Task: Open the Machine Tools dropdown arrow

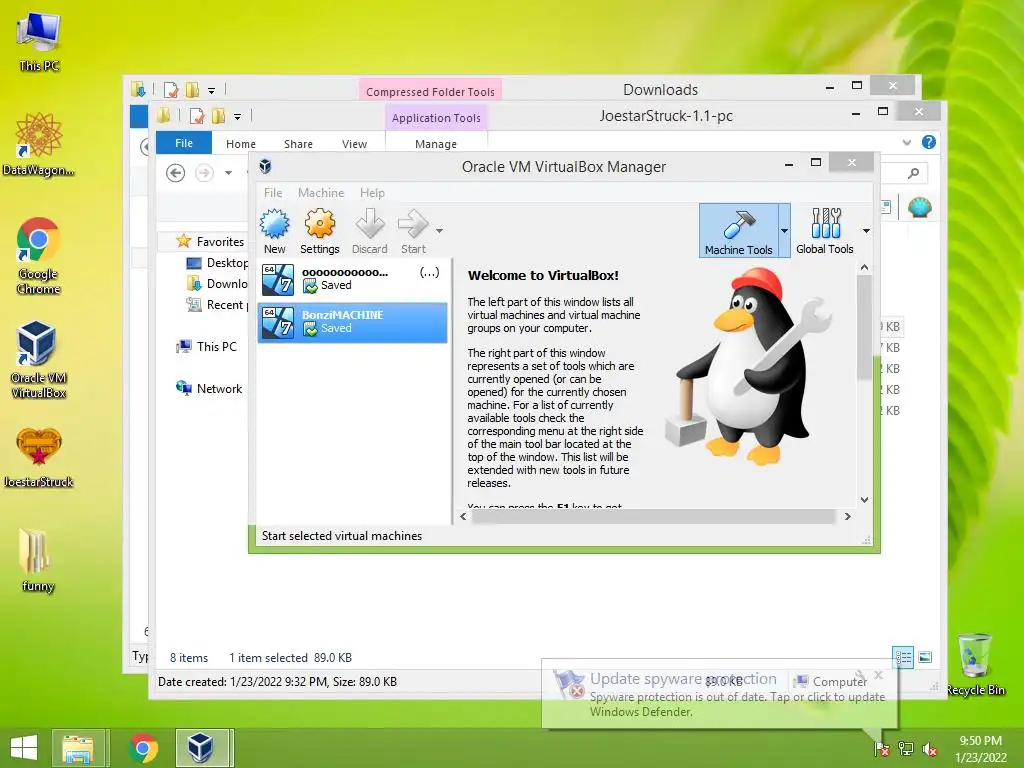Action: pyautogui.click(x=784, y=231)
